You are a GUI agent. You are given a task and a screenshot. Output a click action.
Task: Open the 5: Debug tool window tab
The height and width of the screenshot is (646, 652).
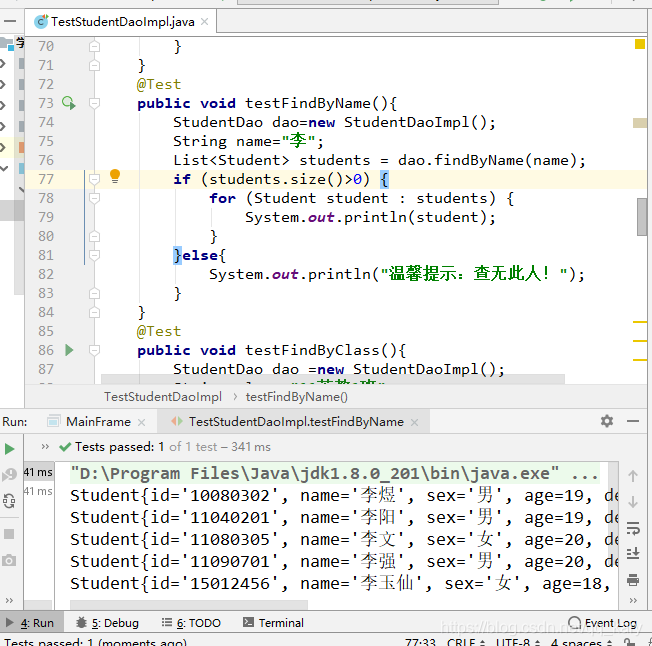pyautogui.click(x=107, y=623)
